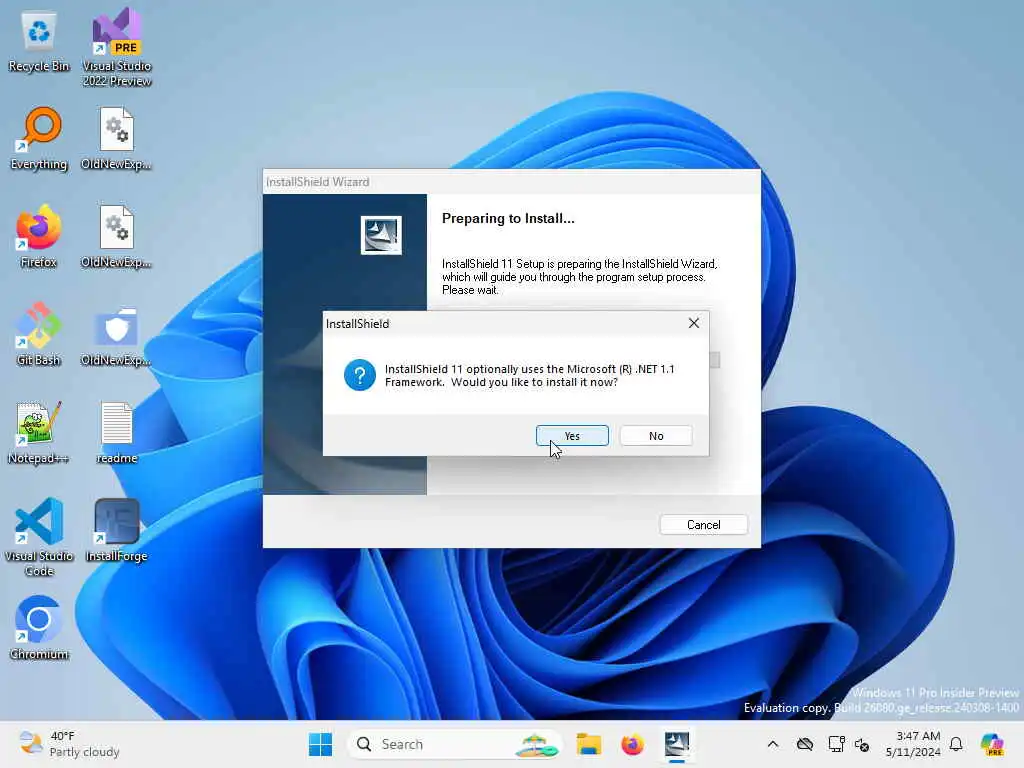The image size is (1024, 768).
Task: Click the InstallShield Wizard title bar
Action: (x=511, y=182)
